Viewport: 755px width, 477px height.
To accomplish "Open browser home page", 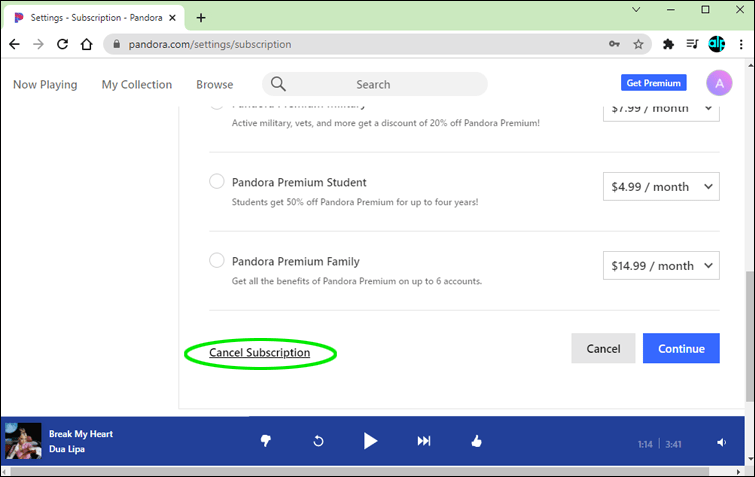I will click(87, 44).
